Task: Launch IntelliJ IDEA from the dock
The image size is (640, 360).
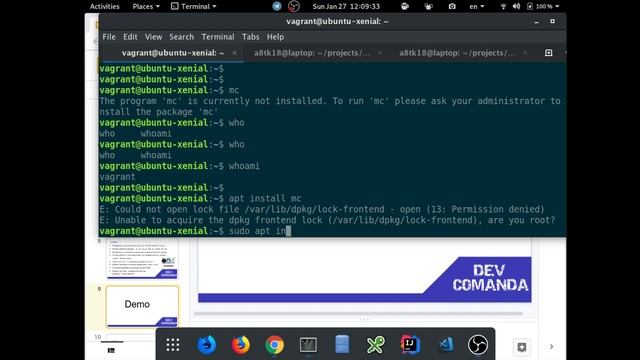Action: (410, 345)
